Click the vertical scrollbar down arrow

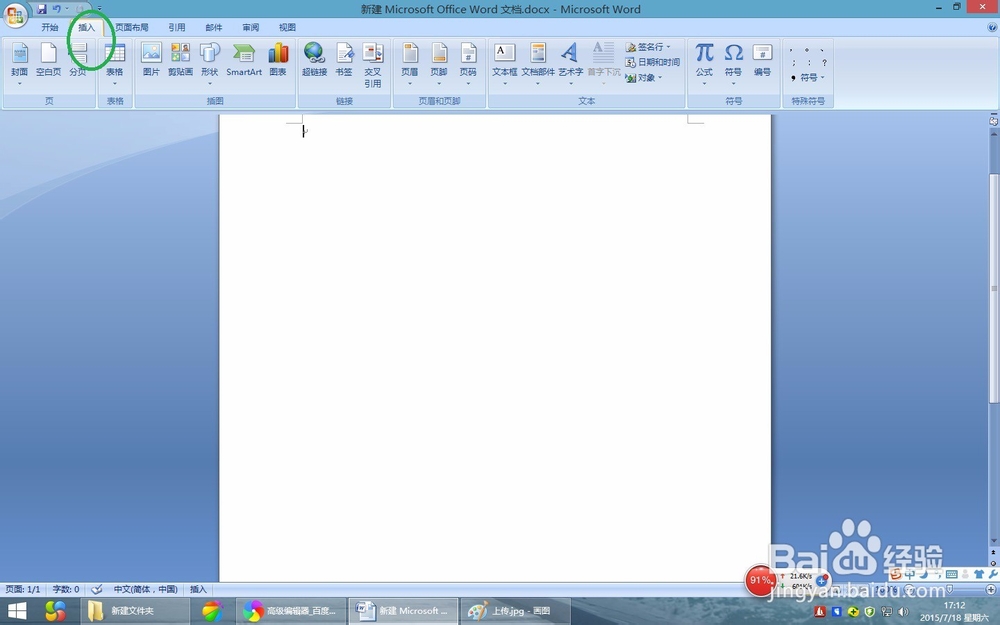(994, 541)
